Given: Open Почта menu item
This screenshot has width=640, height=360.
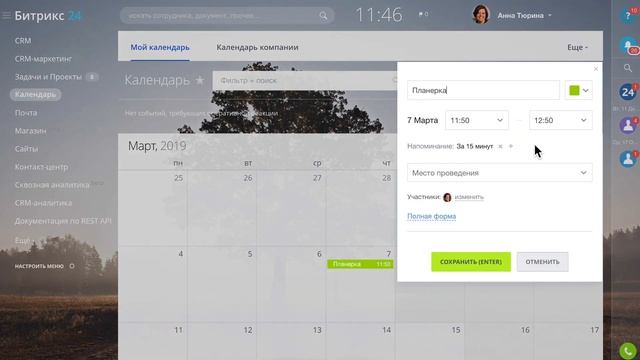Looking at the screenshot, I should coord(26,113).
